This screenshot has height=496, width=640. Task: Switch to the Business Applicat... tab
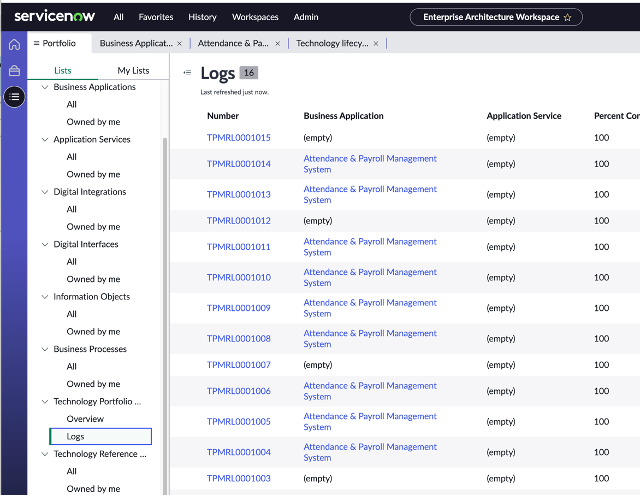click(x=136, y=43)
